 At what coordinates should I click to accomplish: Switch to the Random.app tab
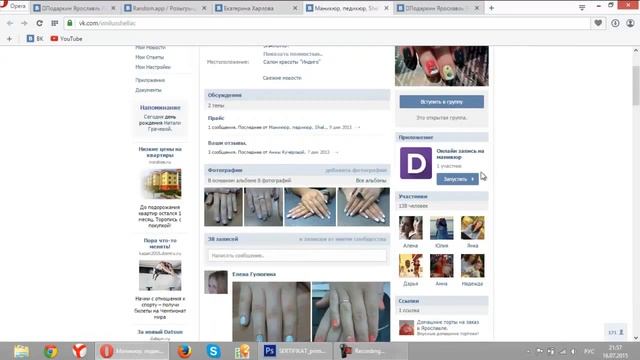click(165, 8)
